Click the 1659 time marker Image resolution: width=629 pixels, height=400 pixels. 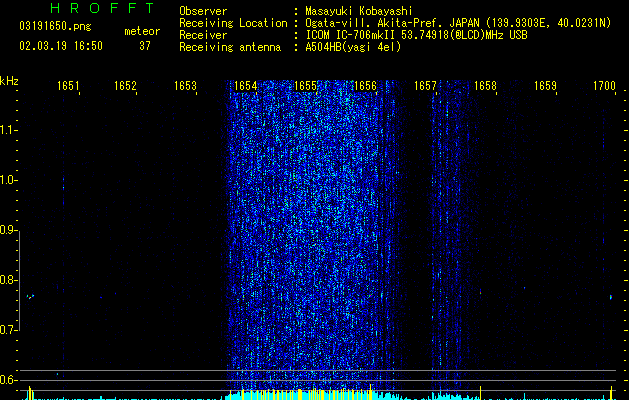coord(545,86)
